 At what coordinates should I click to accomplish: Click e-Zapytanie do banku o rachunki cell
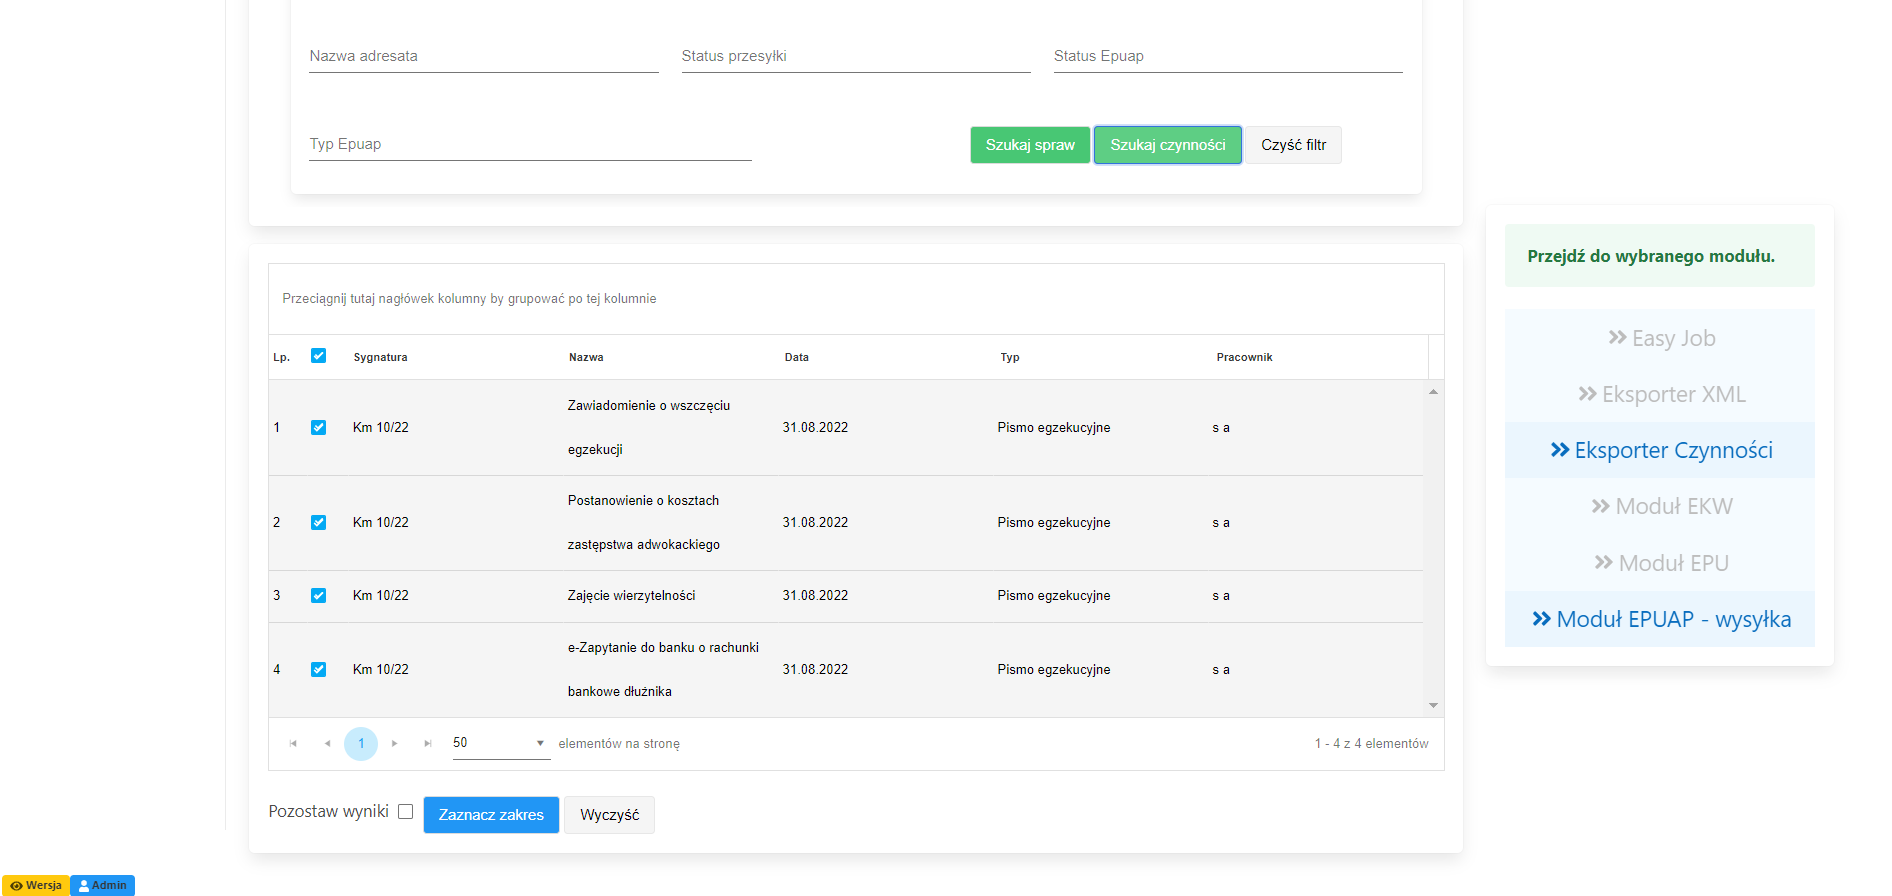point(663,669)
